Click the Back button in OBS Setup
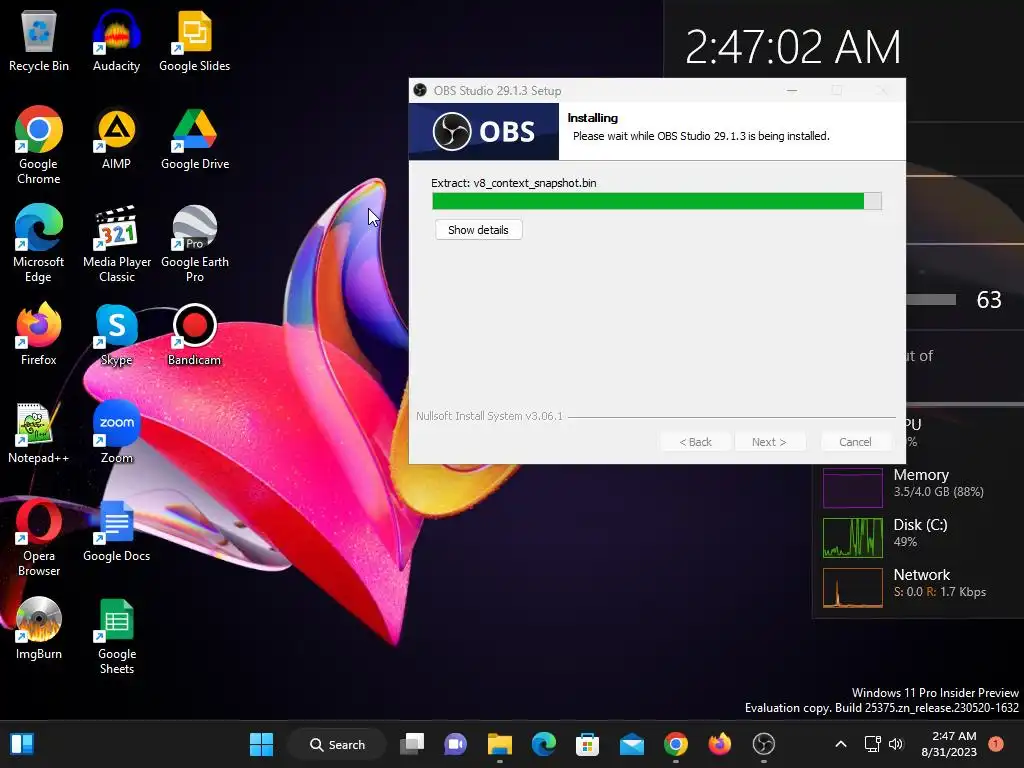 pos(696,442)
